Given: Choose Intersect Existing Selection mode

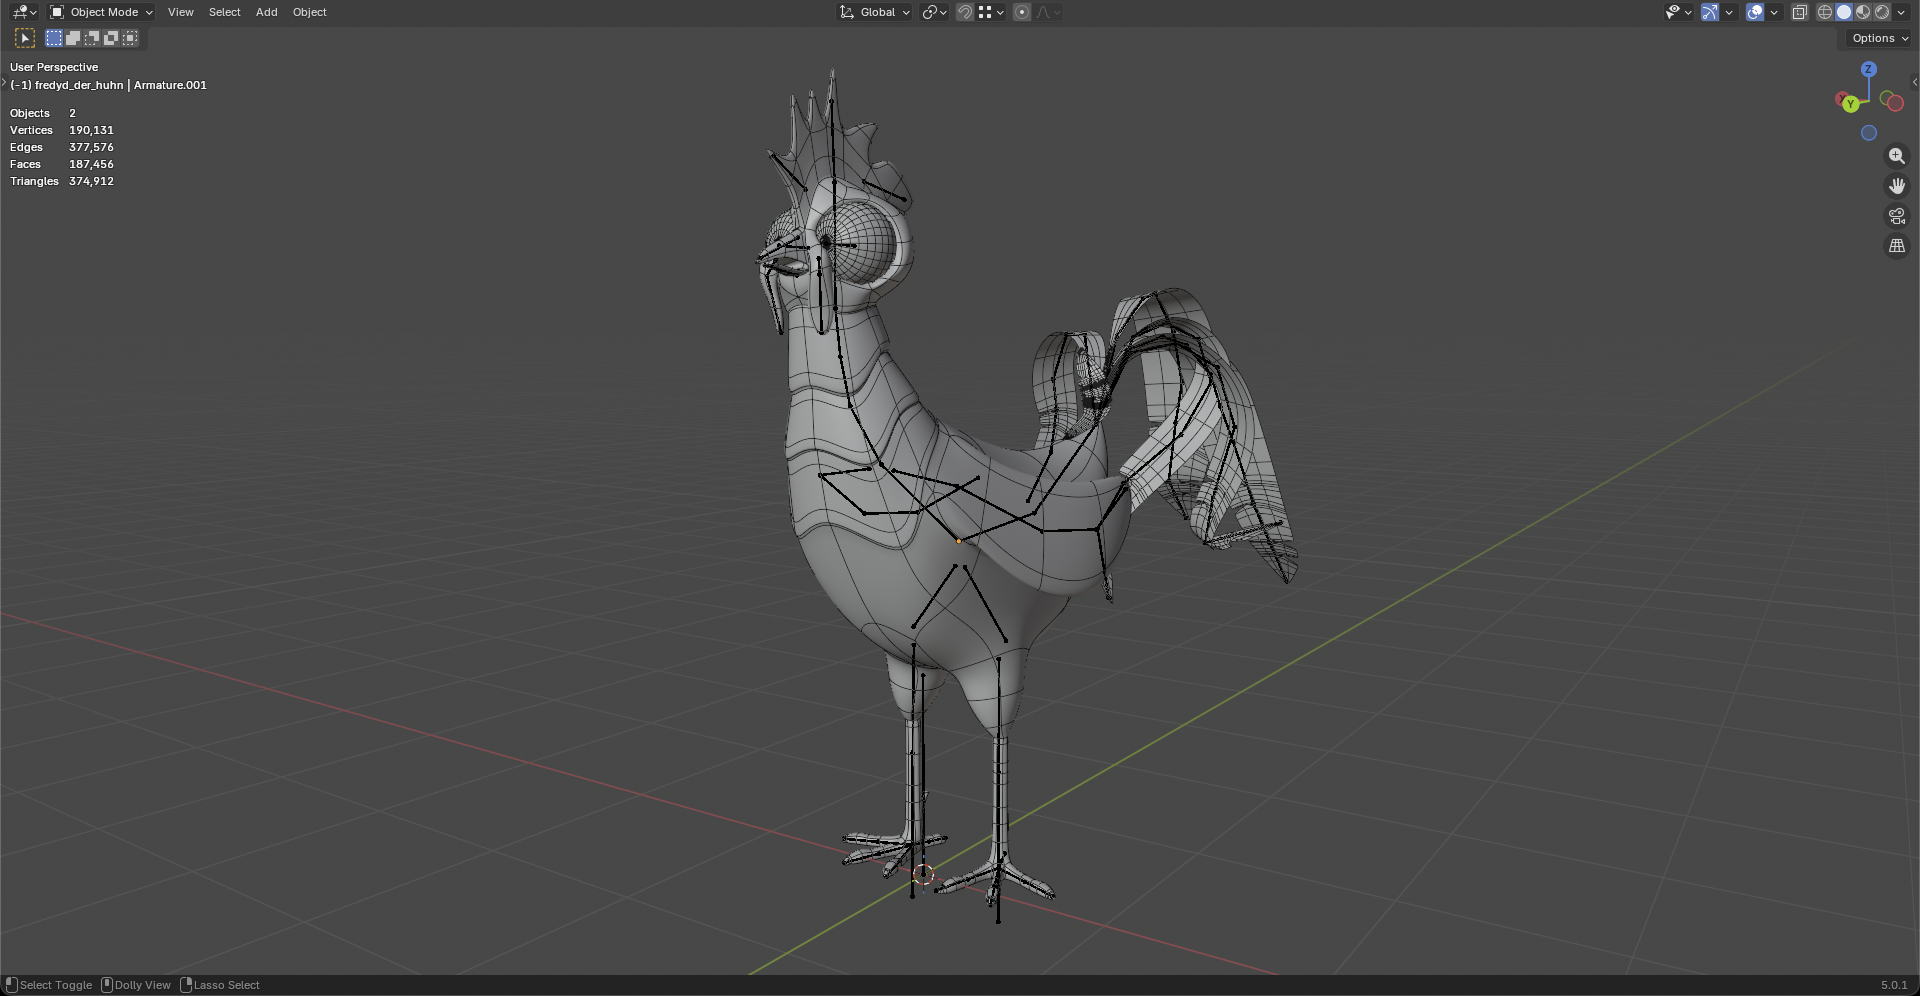Looking at the screenshot, I should (130, 38).
